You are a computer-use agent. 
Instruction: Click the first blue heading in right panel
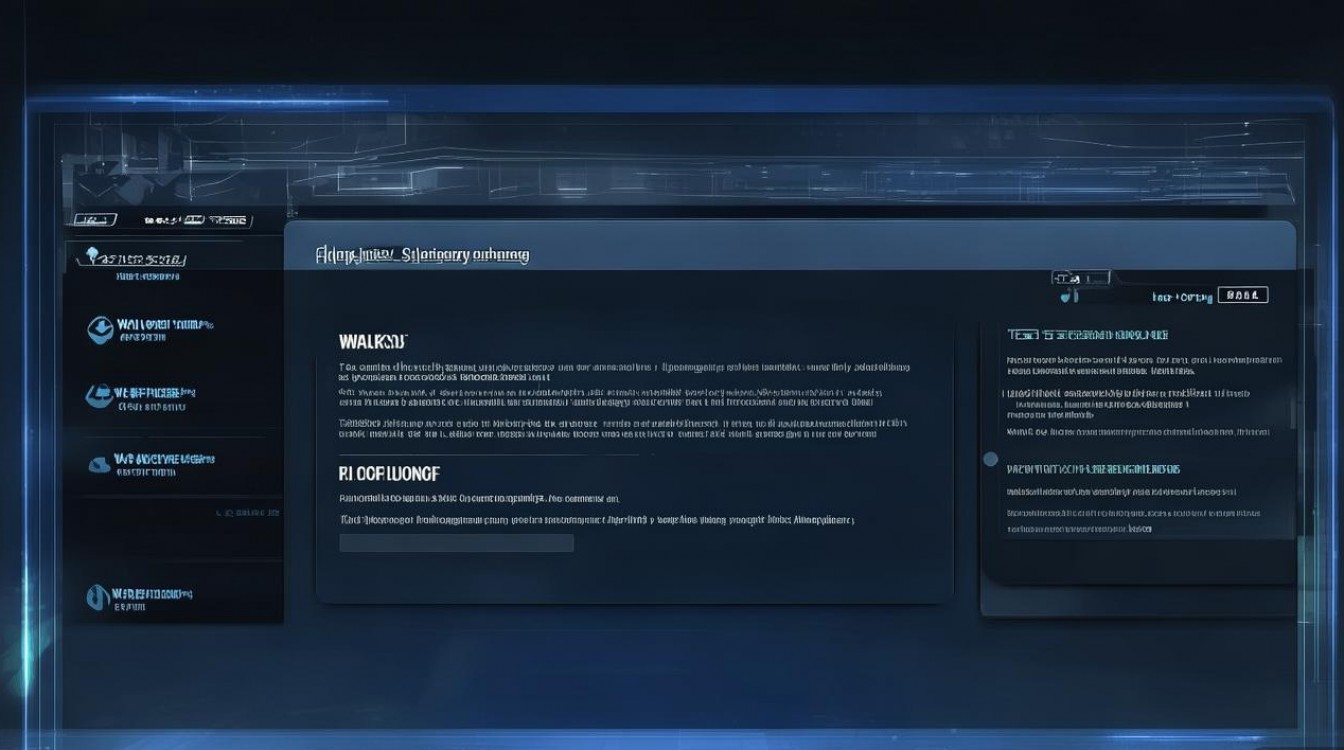pos(1088,335)
